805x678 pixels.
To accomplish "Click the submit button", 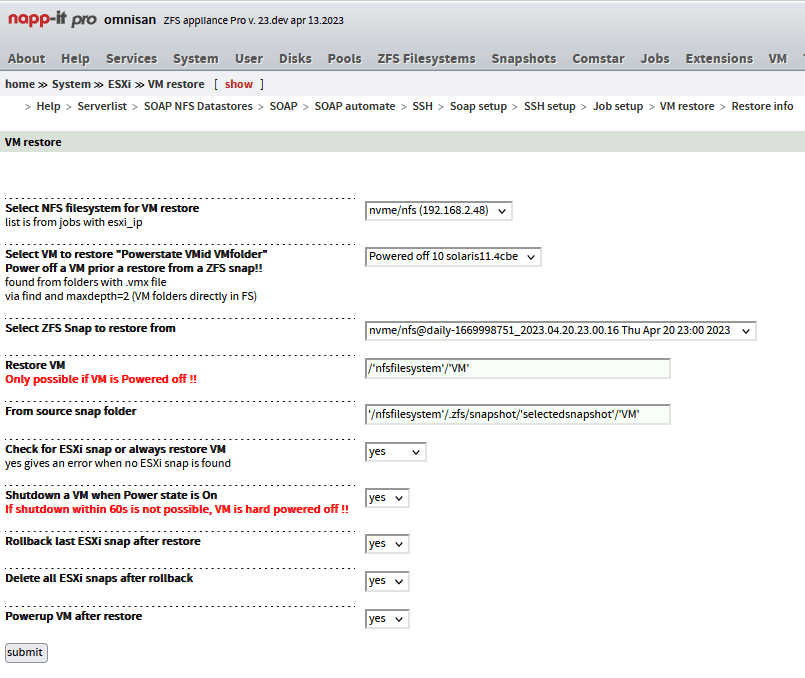I will tap(26, 653).
